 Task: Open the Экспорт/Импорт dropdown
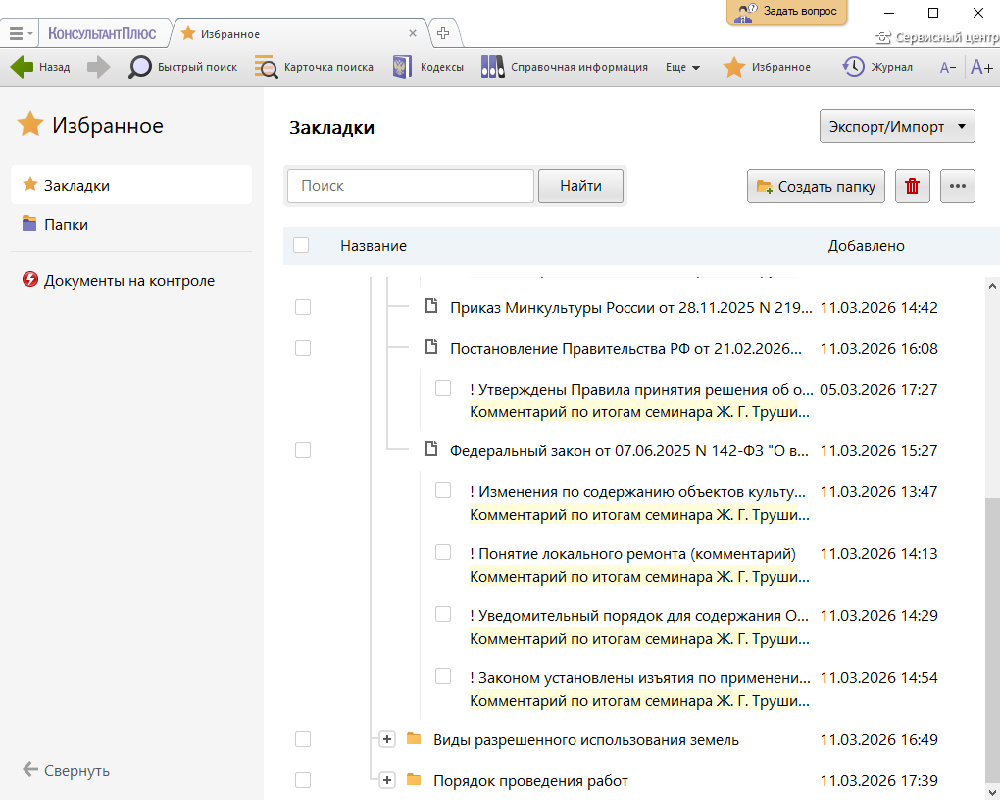click(897, 127)
